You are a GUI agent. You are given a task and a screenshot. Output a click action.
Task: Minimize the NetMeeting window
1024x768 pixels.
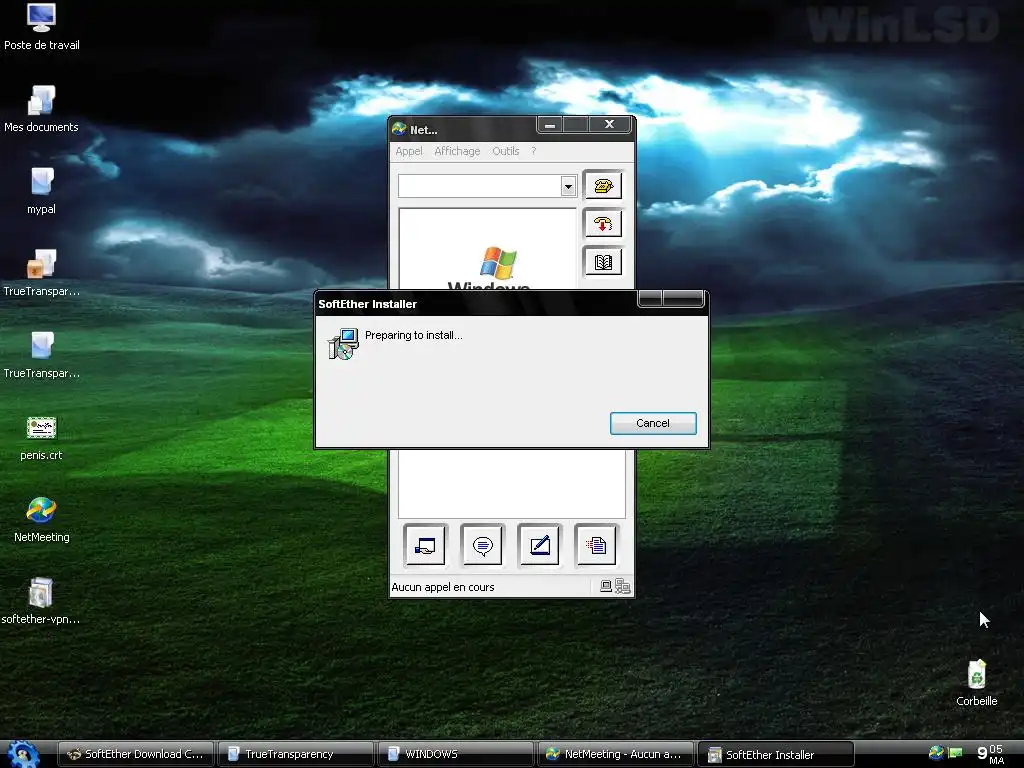(550, 125)
